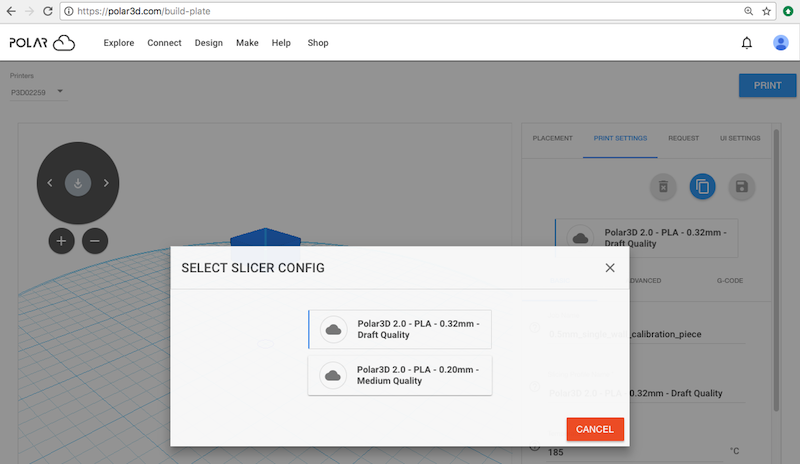Click the temperature field showing 185
800x464 pixels.
pos(635,452)
